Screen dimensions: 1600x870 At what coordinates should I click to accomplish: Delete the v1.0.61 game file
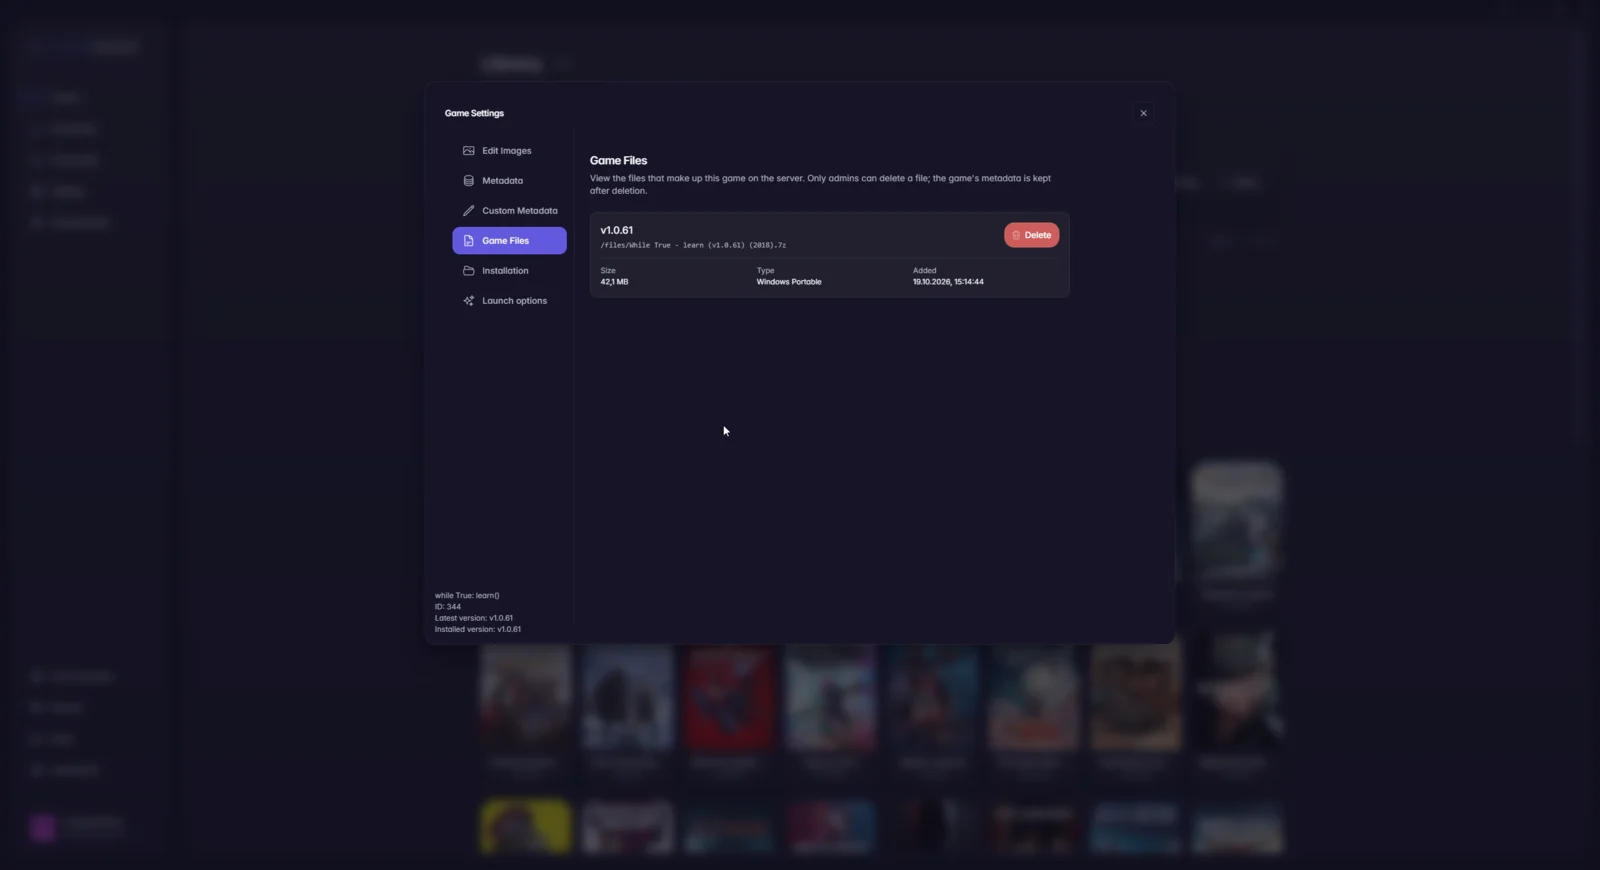click(x=1031, y=235)
